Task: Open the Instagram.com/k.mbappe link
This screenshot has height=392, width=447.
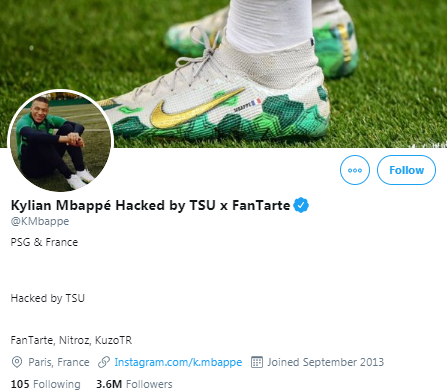Action: (178, 362)
